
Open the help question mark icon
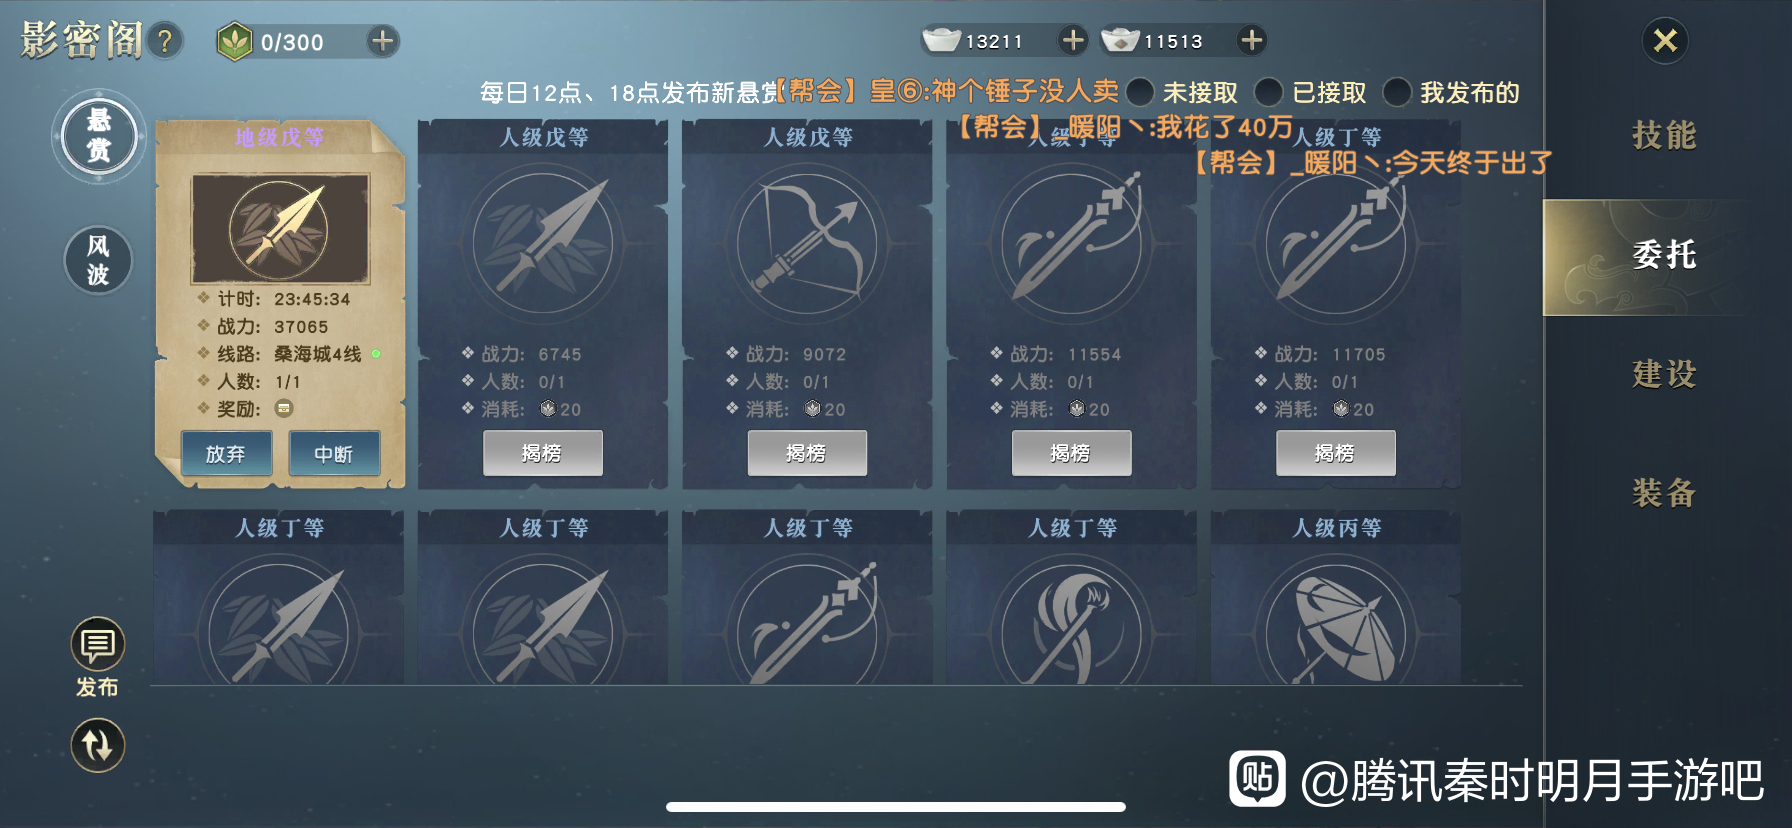(x=165, y=41)
